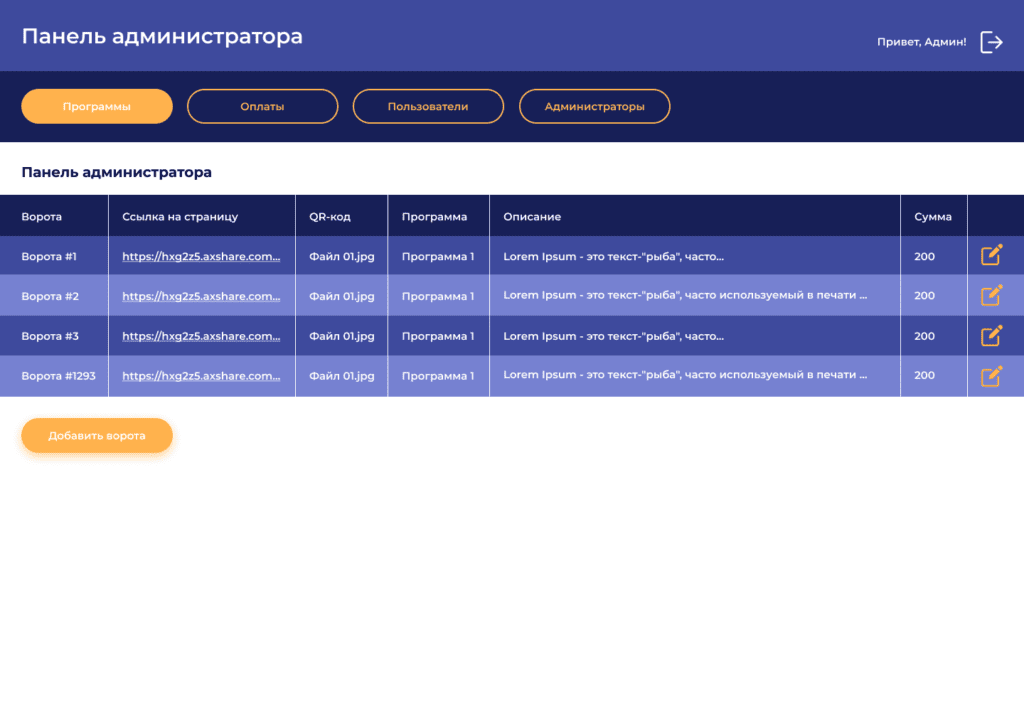1024x728 pixels.
Task: Switch to the Оплаты tab
Action: tap(263, 106)
